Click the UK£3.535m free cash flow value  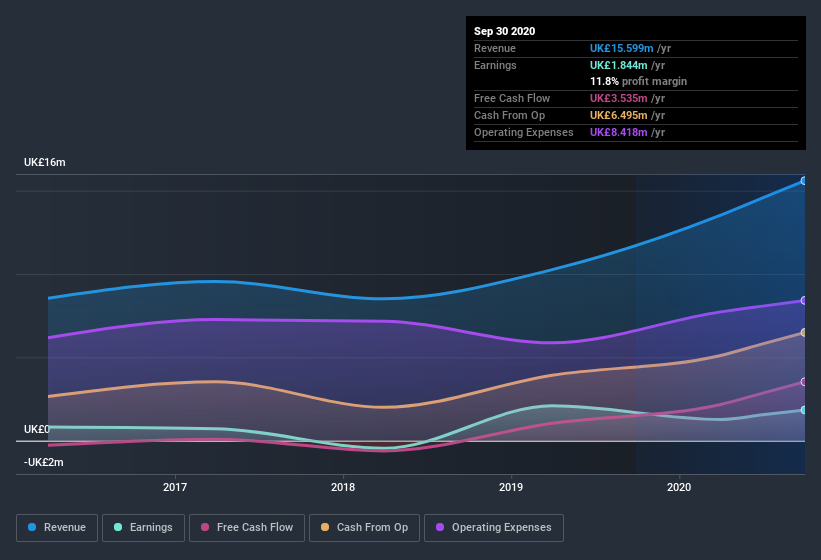coord(618,98)
